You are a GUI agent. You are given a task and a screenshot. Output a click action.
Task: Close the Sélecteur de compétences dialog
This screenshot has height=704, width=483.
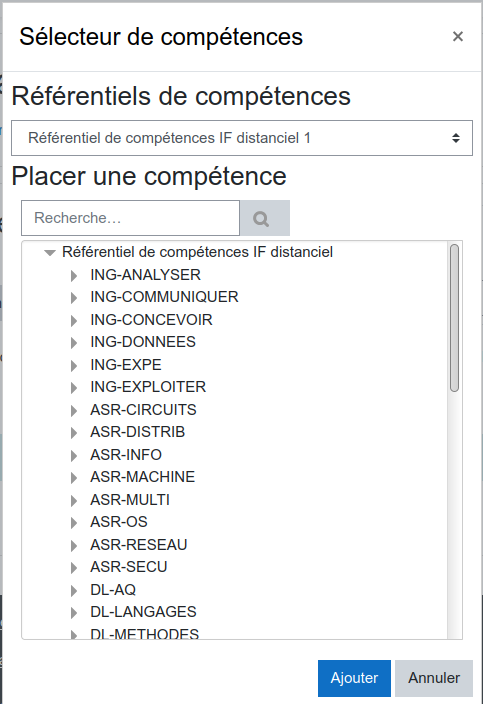tap(457, 36)
